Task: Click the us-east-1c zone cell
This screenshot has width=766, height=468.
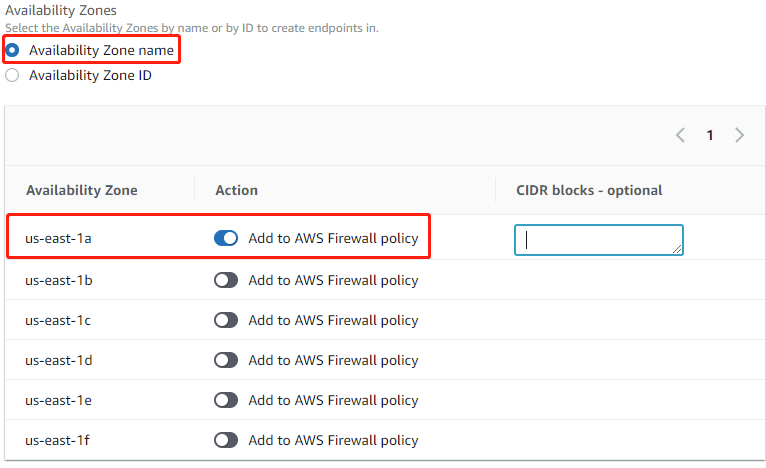Action: 58,320
